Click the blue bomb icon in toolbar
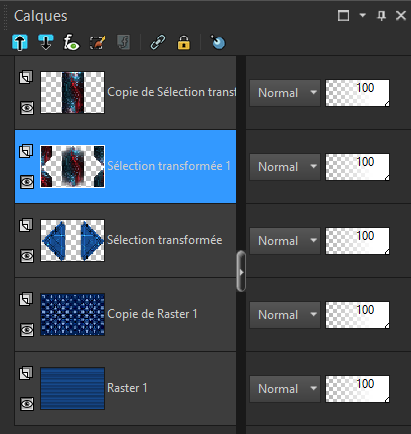Image resolution: width=411 pixels, height=434 pixels. [218, 43]
